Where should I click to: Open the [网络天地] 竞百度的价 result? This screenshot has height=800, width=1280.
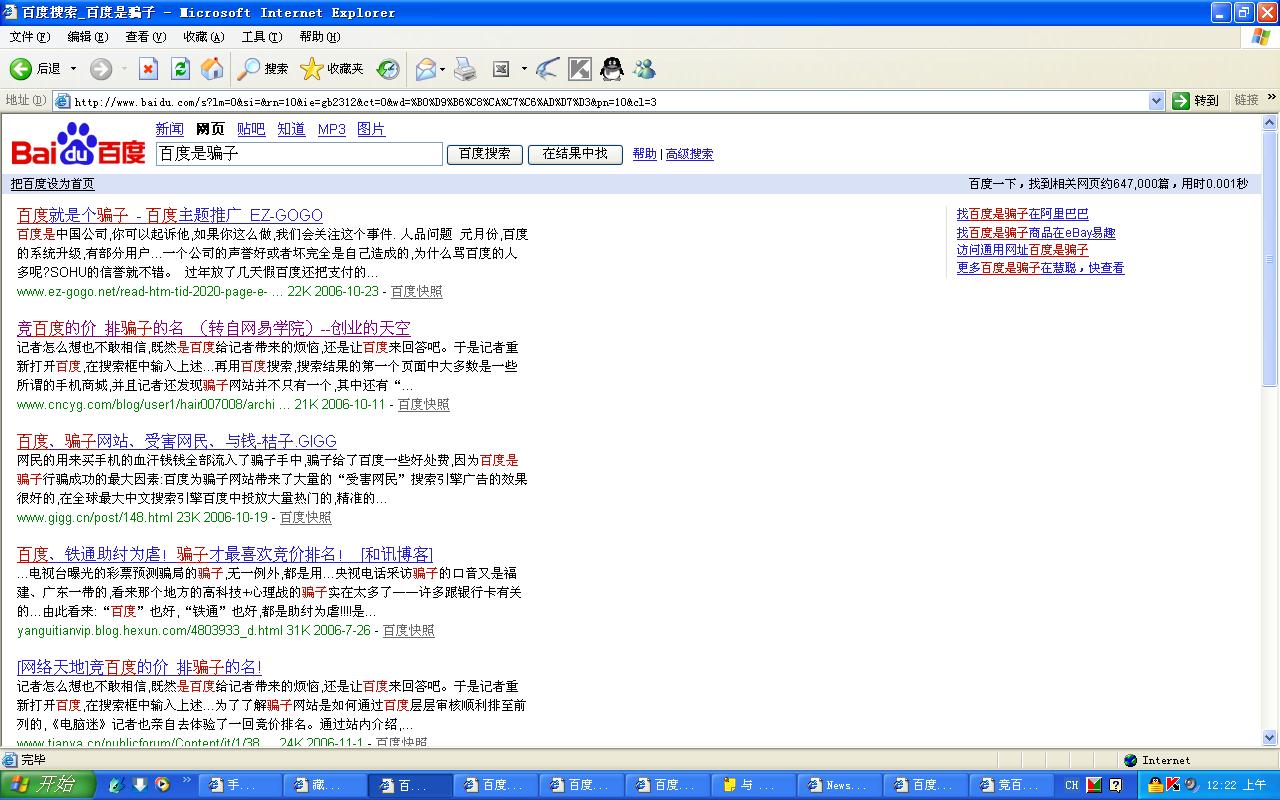[x=139, y=667]
